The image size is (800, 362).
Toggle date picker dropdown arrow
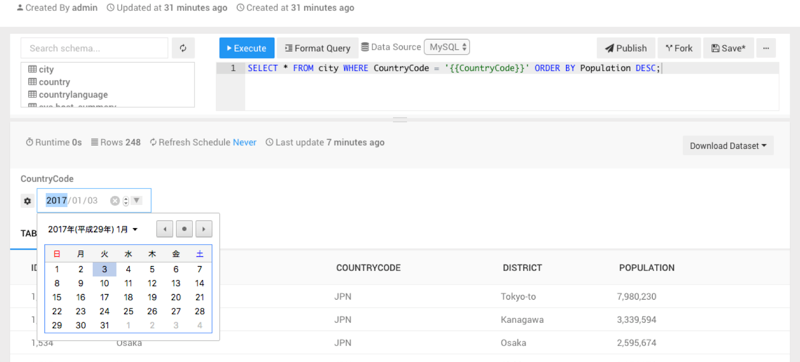(x=136, y=200)
